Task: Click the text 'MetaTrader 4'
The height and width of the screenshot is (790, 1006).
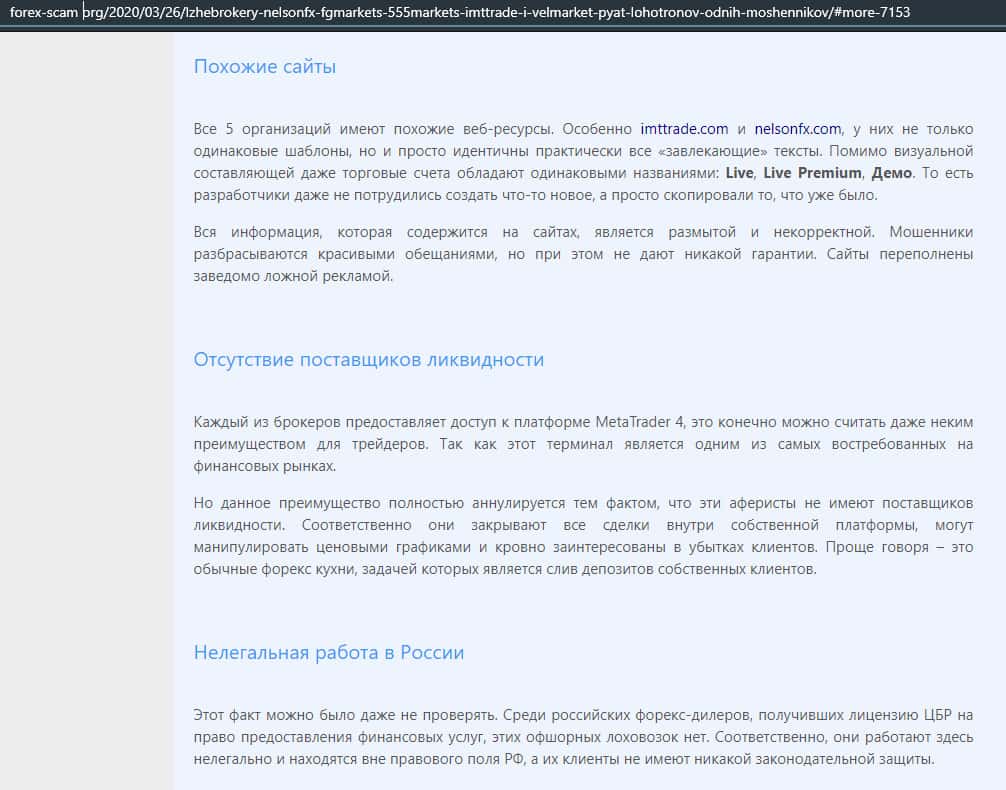Action: pyautogui.click(x=639, y=422)
